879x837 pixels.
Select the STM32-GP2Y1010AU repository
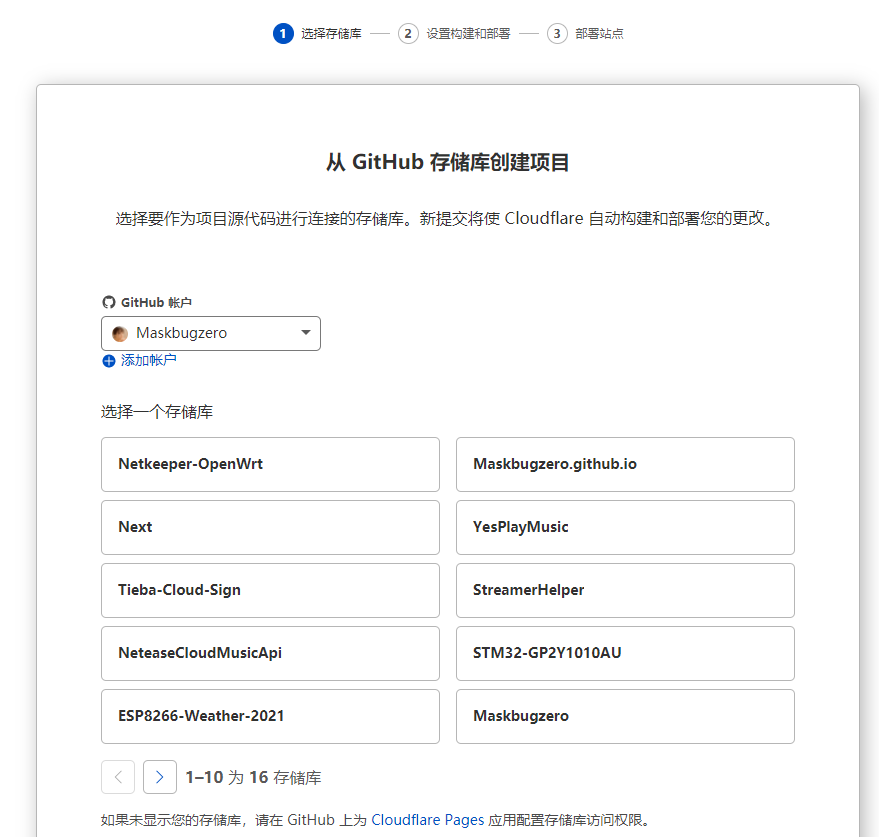pyautogui.click(x=625, y=653)
